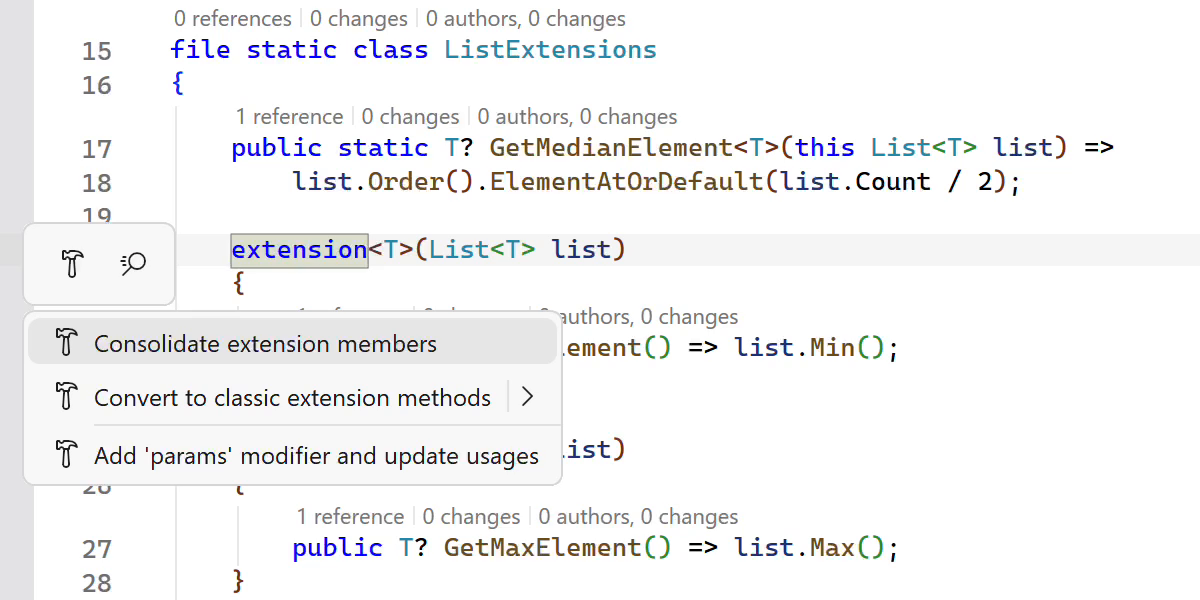This screenshot has height=600, width=1200.
Task: Open '0 authors, 0 changes' CodeLens above ListExtensions
Action: [525, 19]
